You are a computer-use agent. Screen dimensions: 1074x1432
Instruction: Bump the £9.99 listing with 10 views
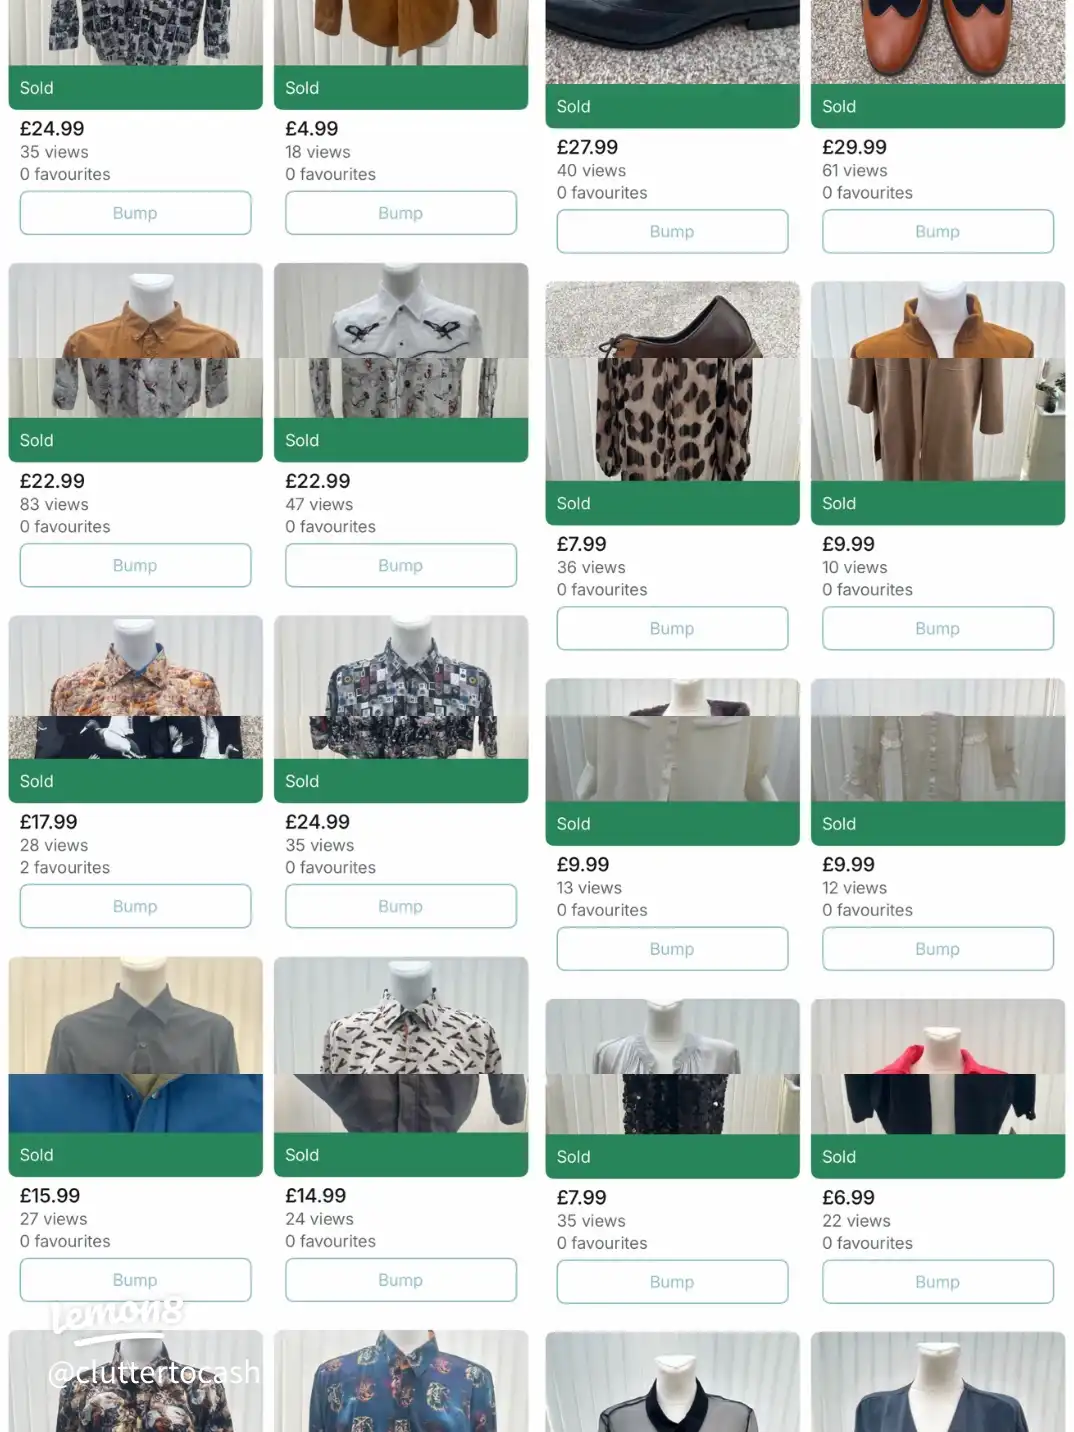tap(937, 628)
